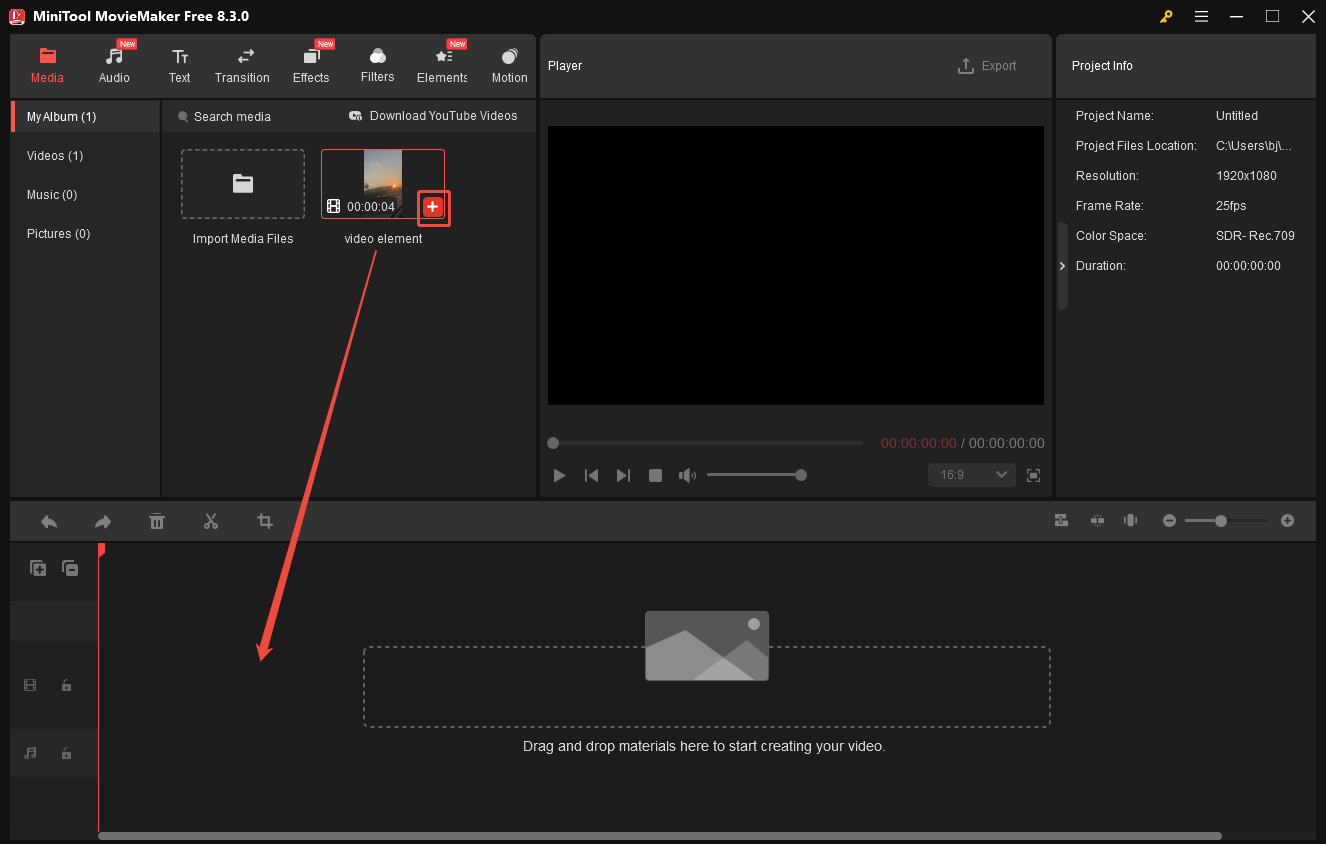
Task: Click the Delete trash icon
Action: 157,521
